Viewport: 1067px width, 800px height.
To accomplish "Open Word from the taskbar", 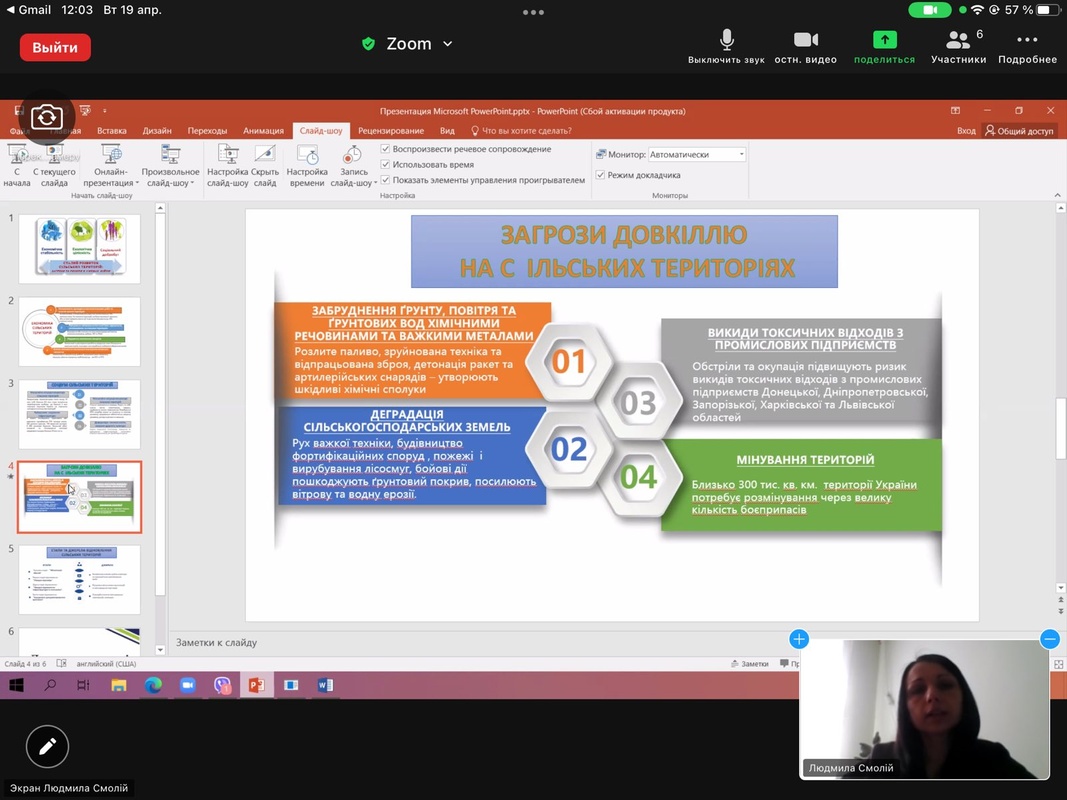I will 325,685.
